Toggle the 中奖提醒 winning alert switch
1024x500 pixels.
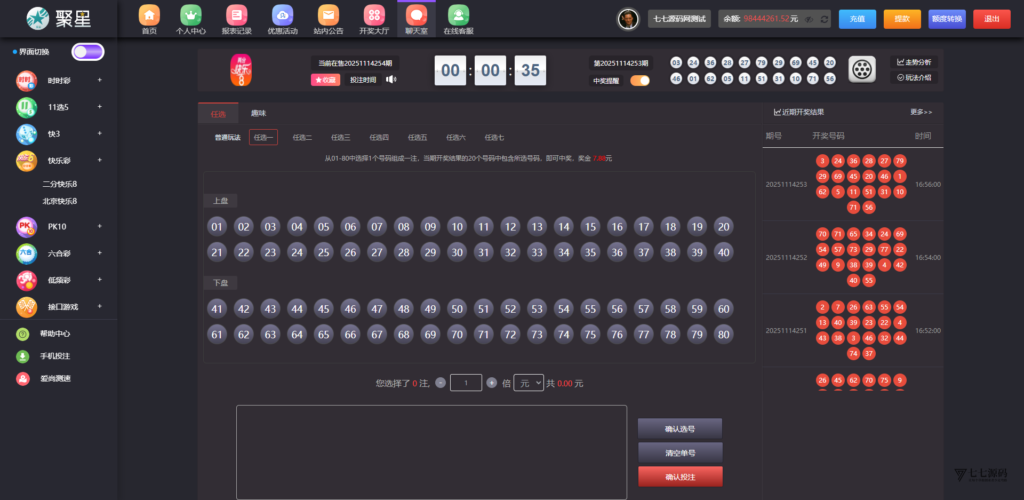(x=639, y=81)
